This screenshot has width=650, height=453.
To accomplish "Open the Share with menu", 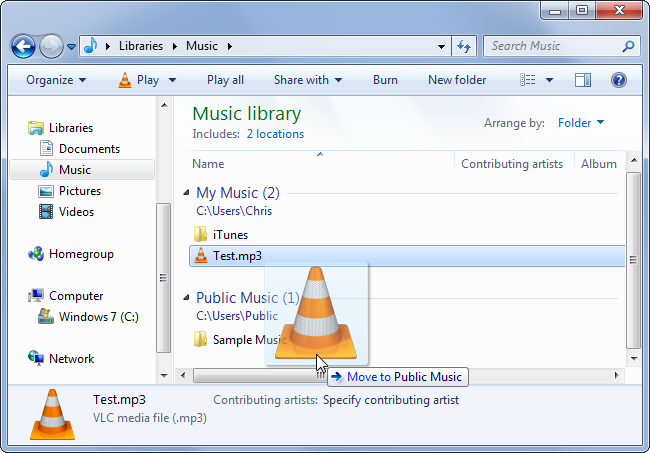I will [308, 80].
